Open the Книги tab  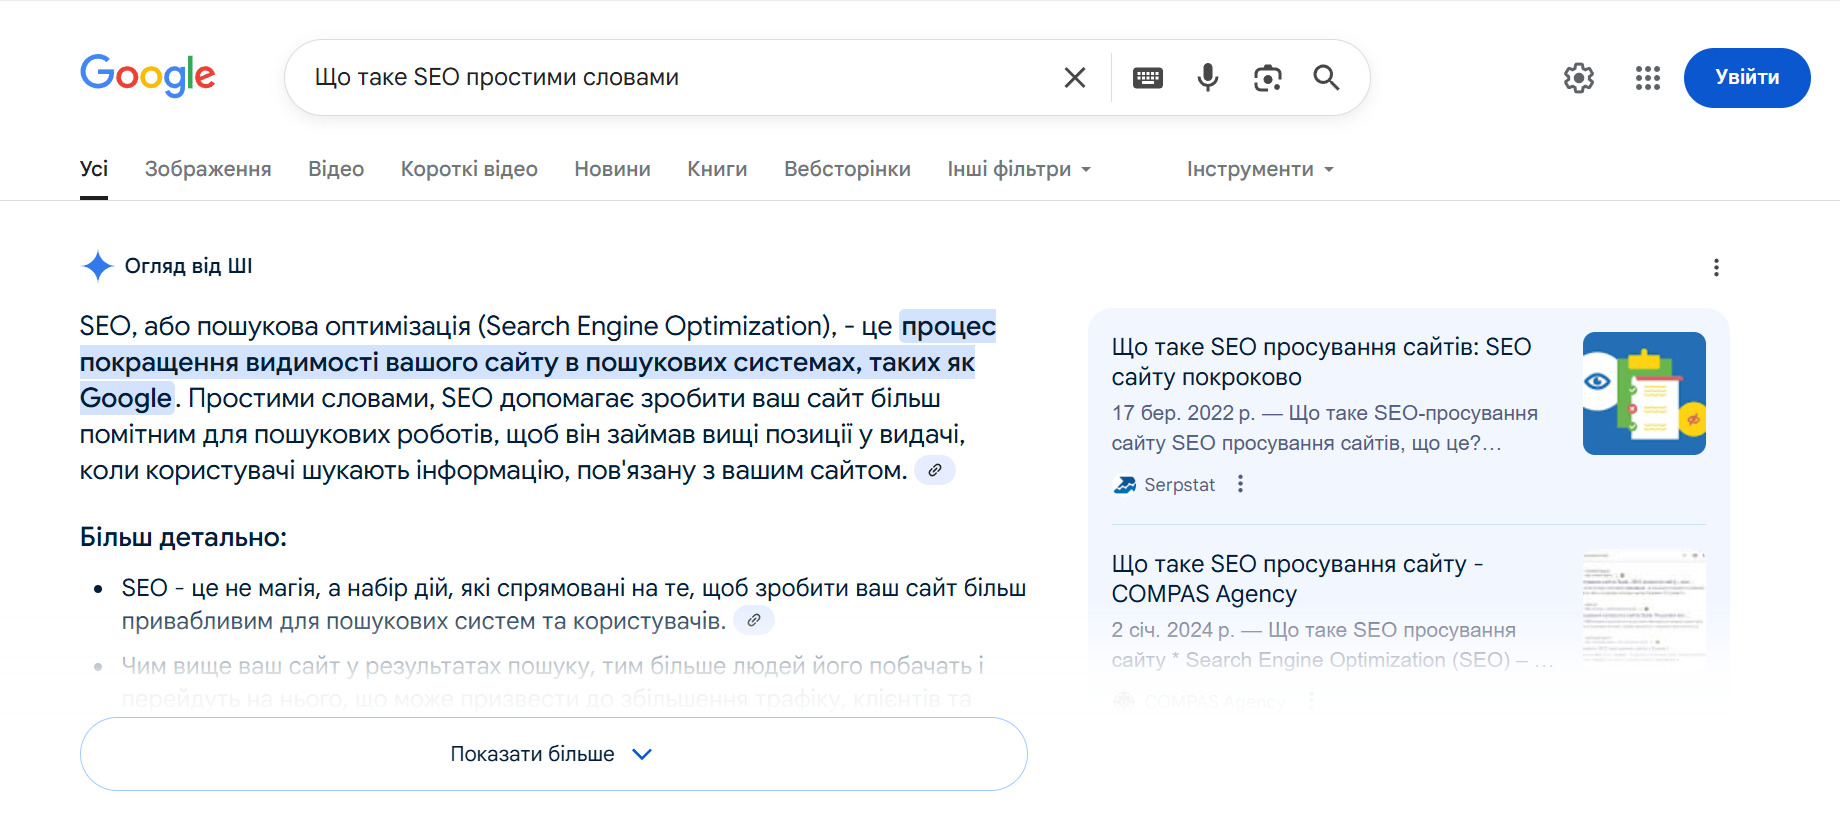pyautogui.click(x=717, y=169)
